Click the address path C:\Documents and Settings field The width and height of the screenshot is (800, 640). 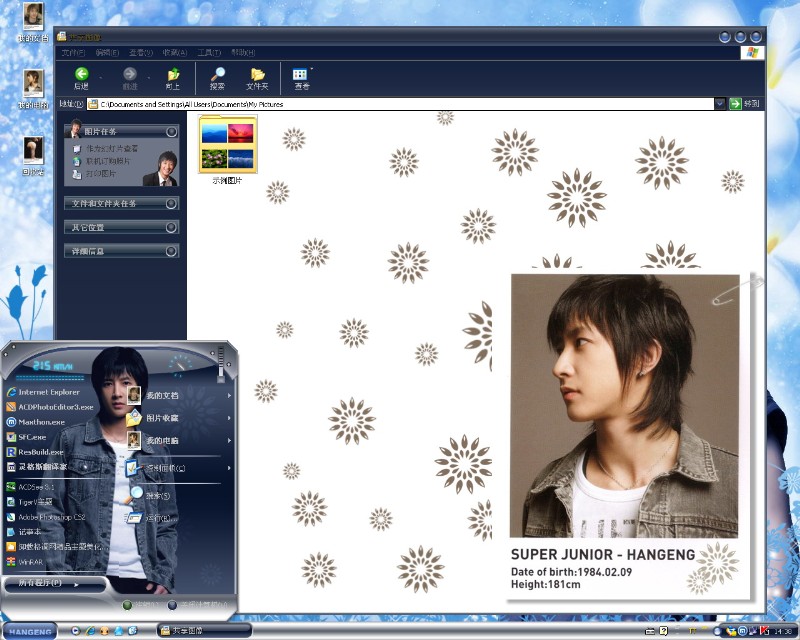click(x=400, y=104)
